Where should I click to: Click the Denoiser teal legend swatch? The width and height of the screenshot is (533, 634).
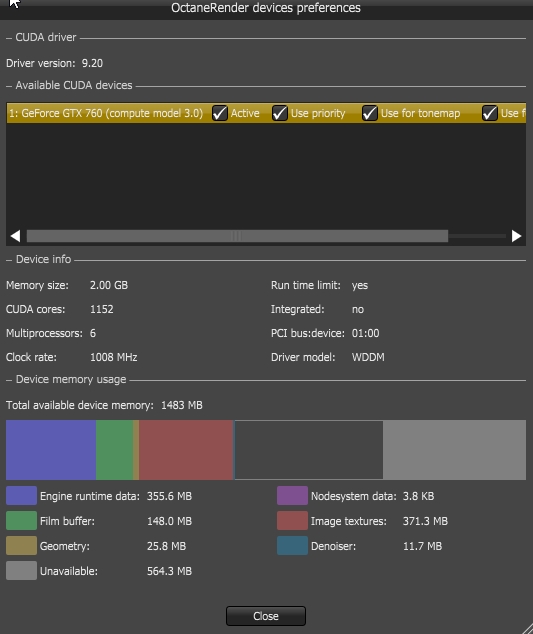[292, 546]
